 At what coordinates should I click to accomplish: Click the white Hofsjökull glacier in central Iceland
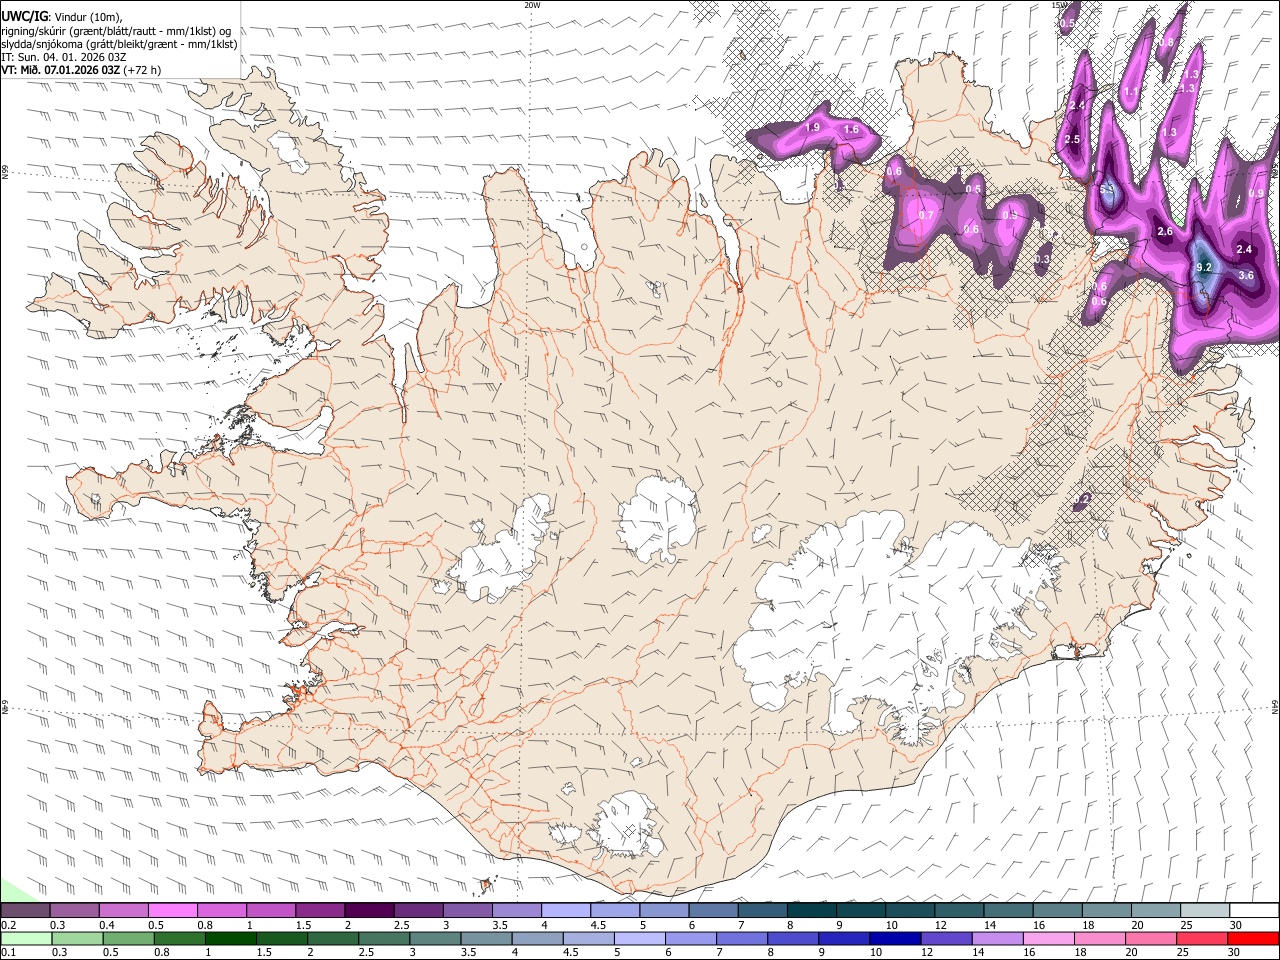pos(658,520)
